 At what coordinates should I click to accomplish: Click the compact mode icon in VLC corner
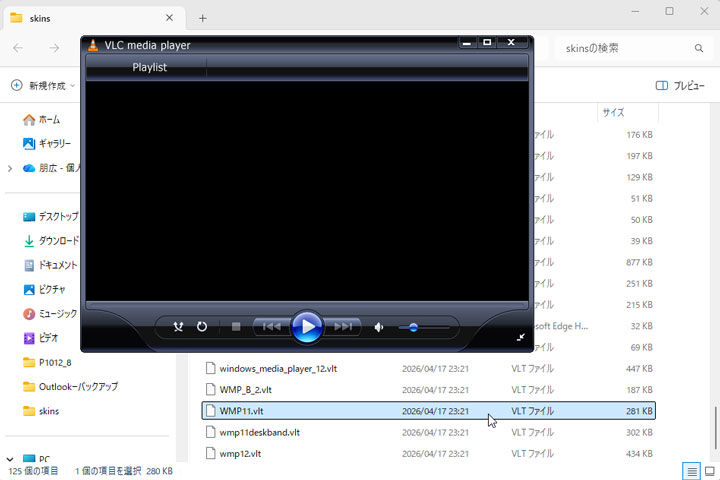520,337
